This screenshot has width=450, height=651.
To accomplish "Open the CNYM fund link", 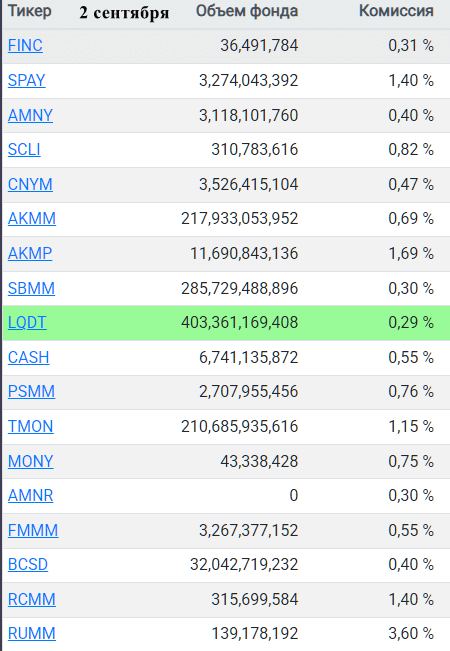I will pos(30,184).
